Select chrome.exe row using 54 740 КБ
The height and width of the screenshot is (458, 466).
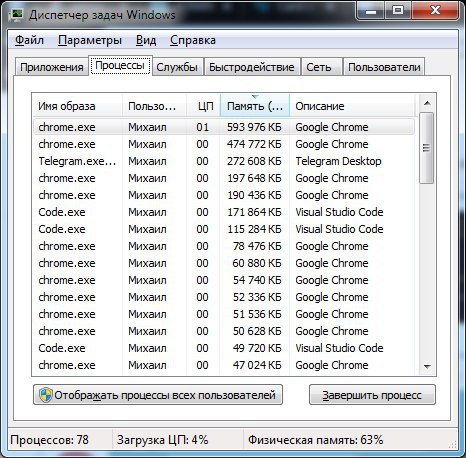click(x=224, y=280)
